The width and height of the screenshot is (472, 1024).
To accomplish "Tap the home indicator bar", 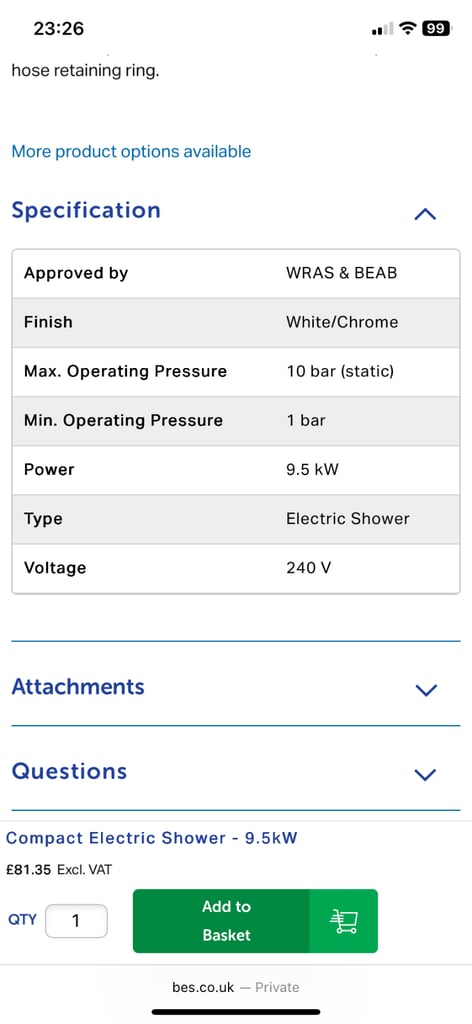I will pyautogui.click(x=236, y=1012).
